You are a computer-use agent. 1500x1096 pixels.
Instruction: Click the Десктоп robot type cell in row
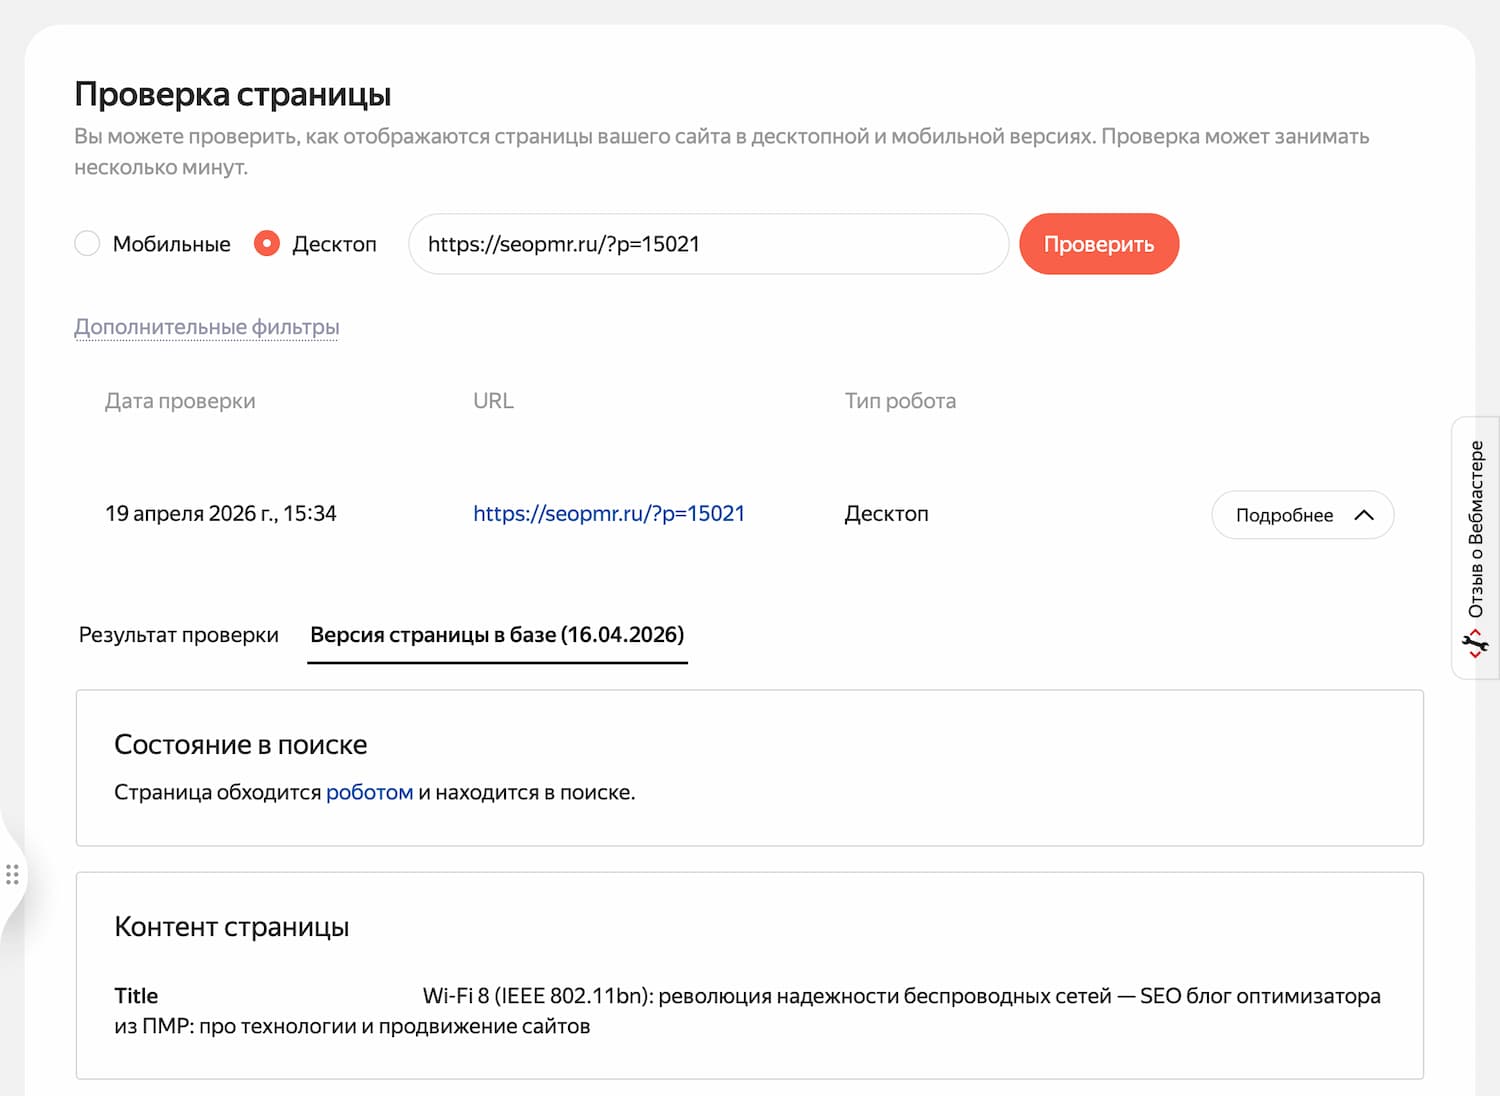tap(886, 514)
